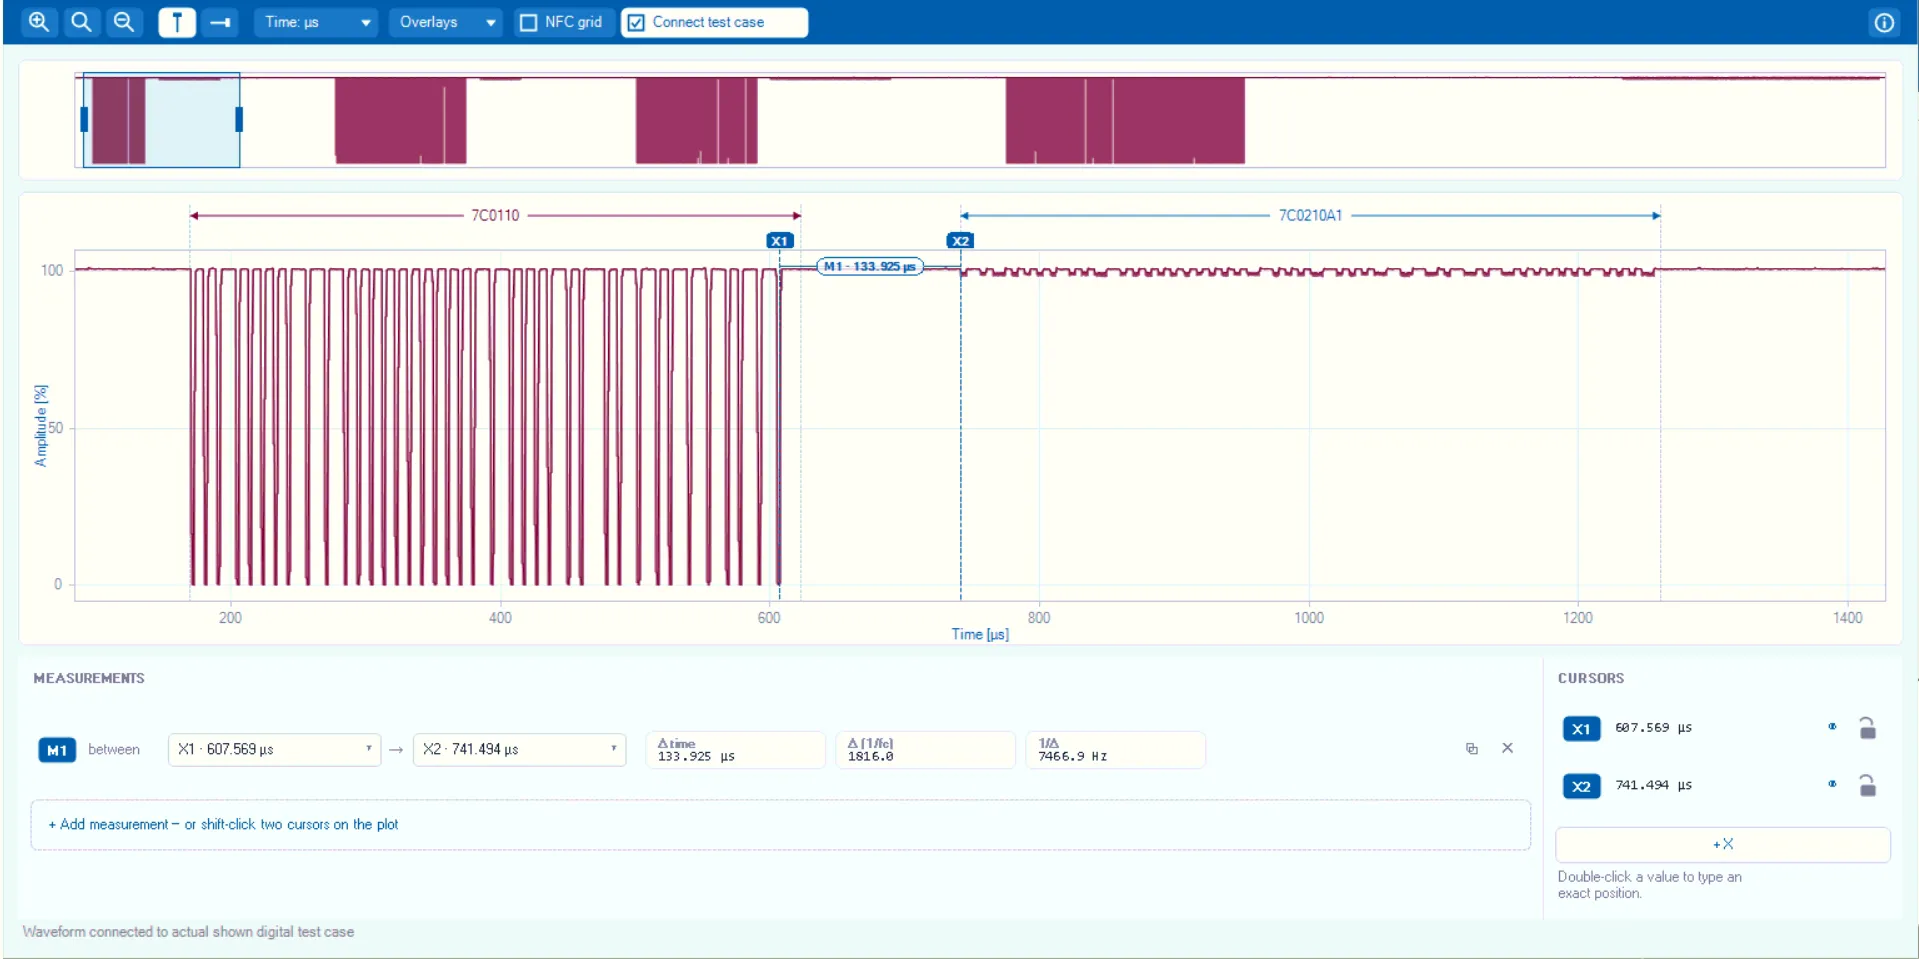This screenshot has width=1919, height=959.
Task: Click the zoom reset magnifier icon
Action: (x=81, y=22)
